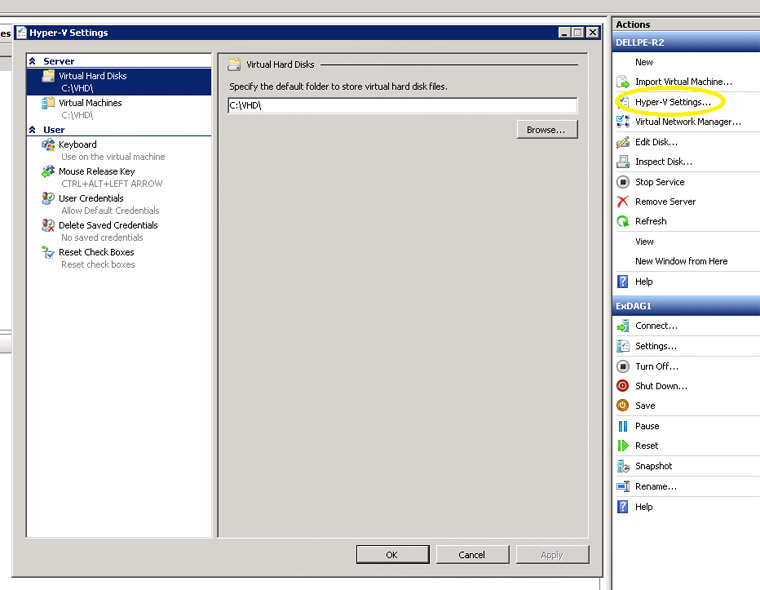Click the Connect icon for ExDAG1

pos(623,326)
